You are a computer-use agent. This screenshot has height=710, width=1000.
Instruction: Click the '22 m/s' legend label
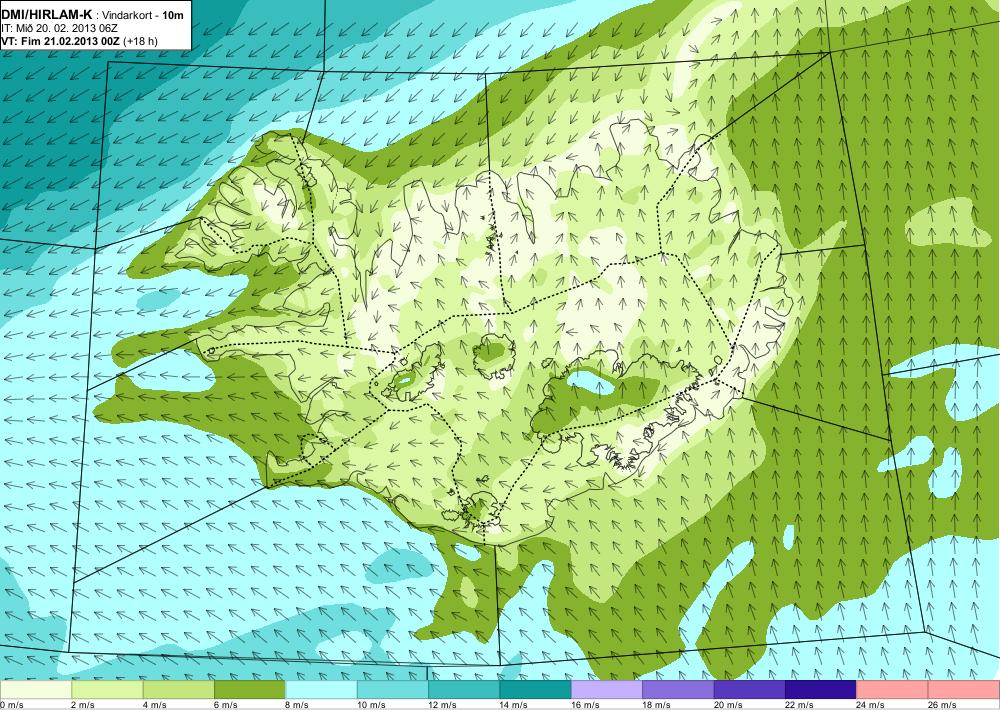[x=800, y=705]
